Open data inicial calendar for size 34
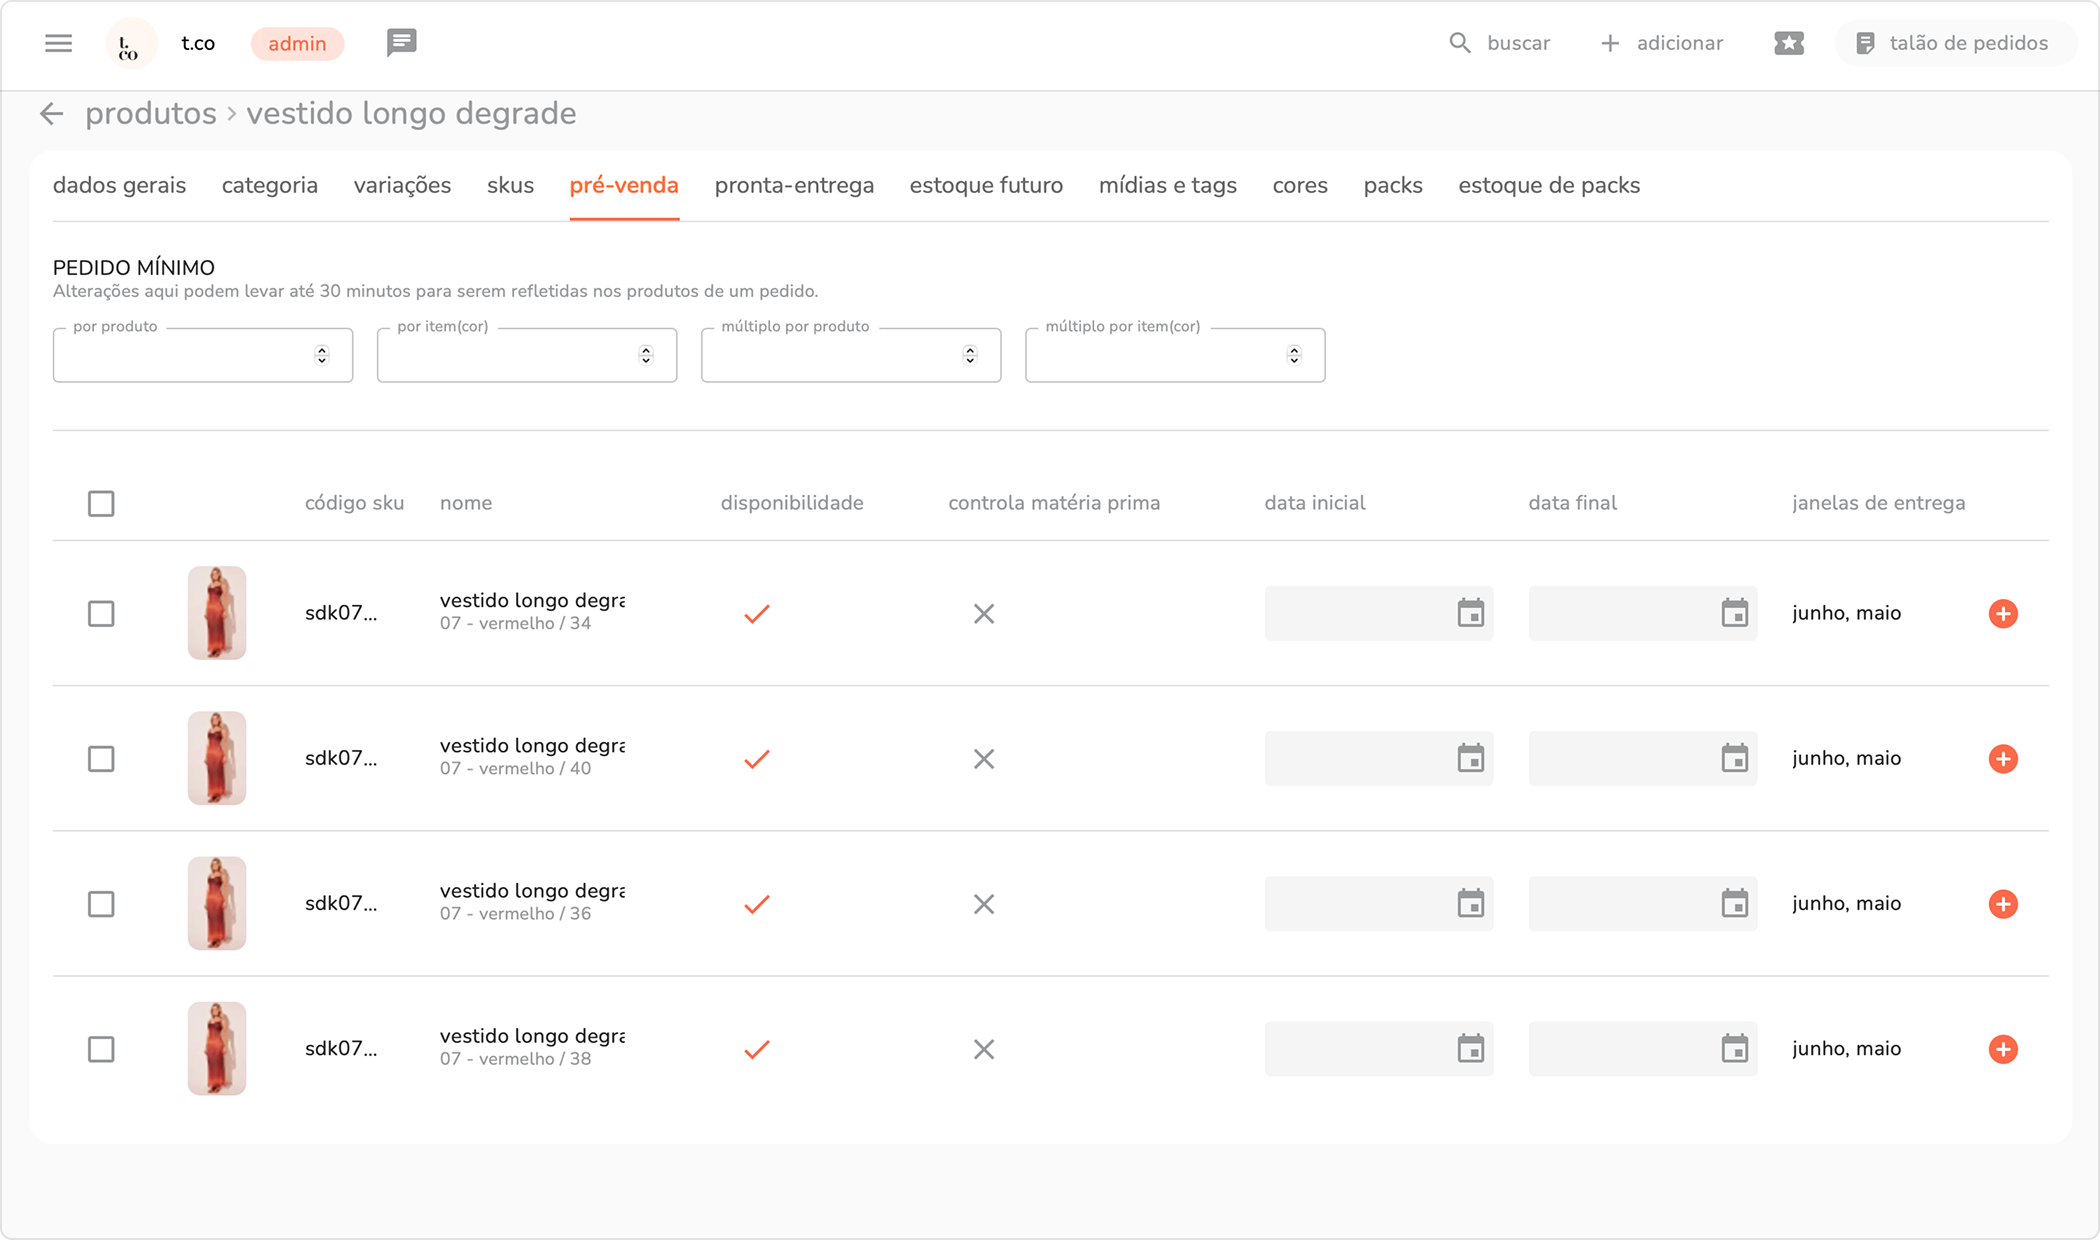This screenshot has width=2100, height=1240. pyautogui.click(x=1470, y=613)
